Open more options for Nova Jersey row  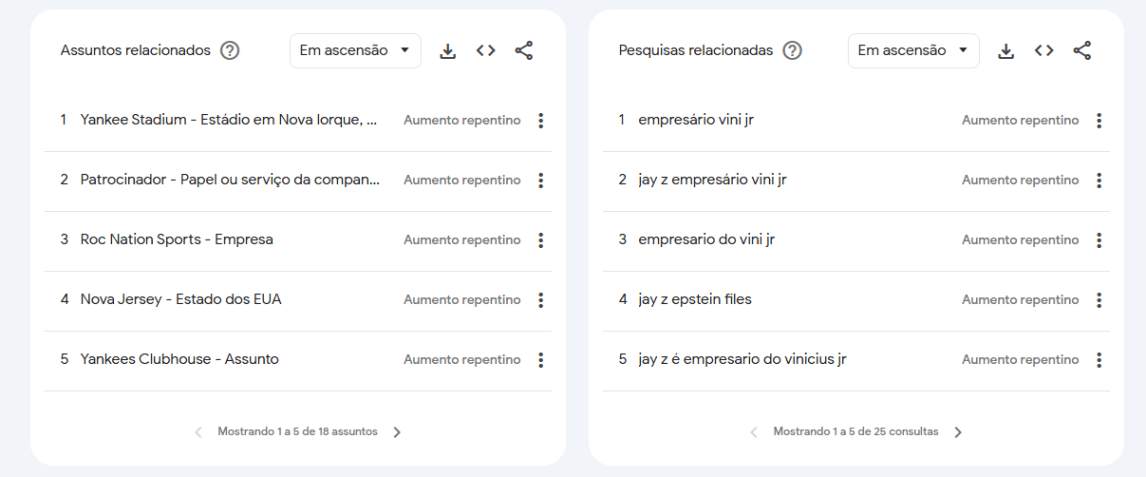click(x=541, y=300)
